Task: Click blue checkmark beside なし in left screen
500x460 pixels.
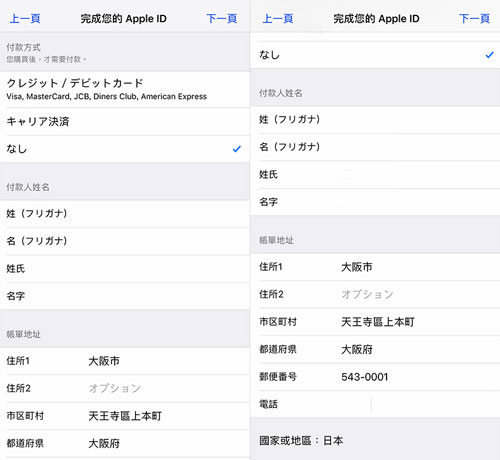Action: [237, 149]
